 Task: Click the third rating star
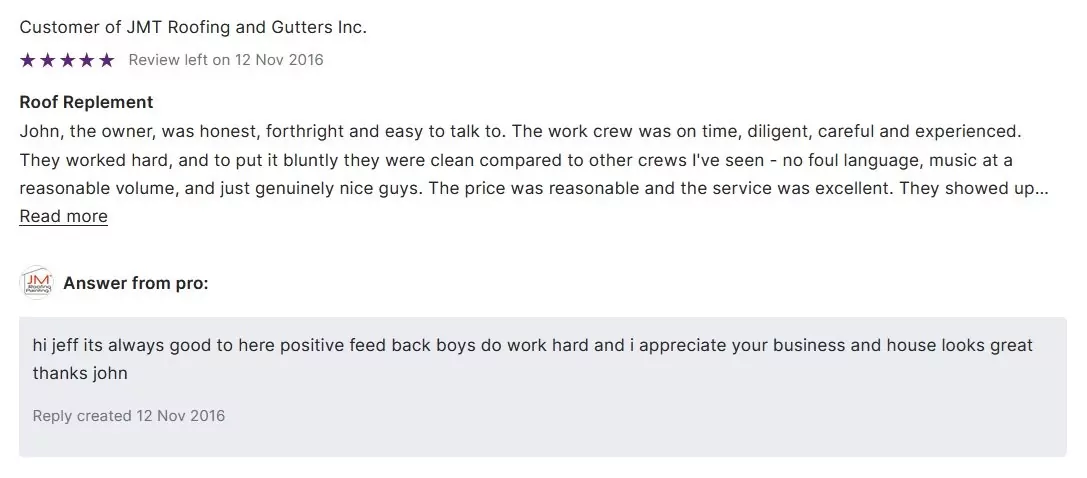point(67,60)
